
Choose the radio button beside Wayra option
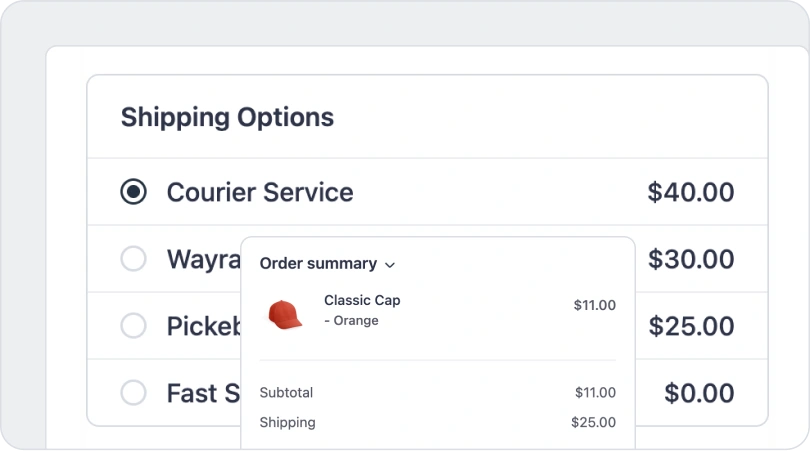[133, 259]
